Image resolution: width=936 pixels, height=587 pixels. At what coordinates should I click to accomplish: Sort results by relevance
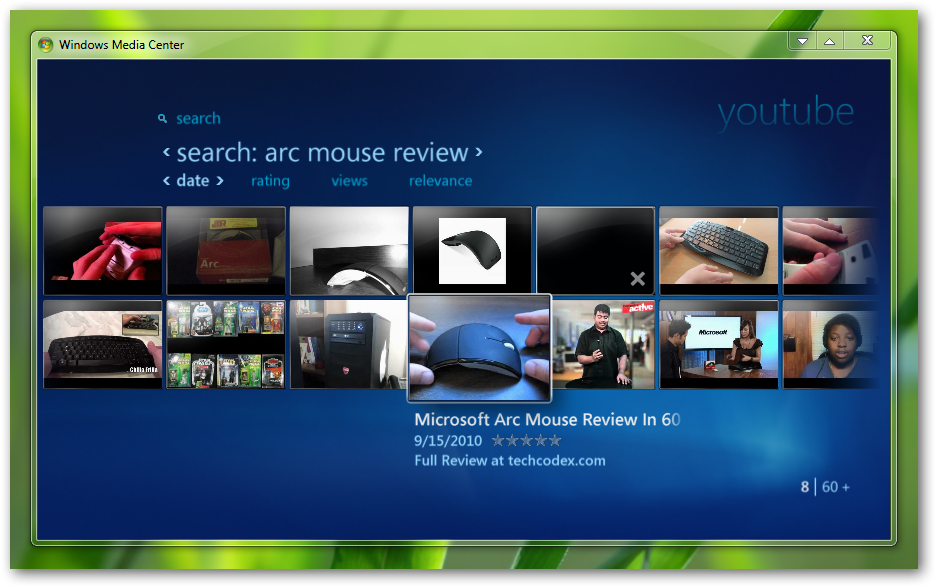(x=441, y=181)
